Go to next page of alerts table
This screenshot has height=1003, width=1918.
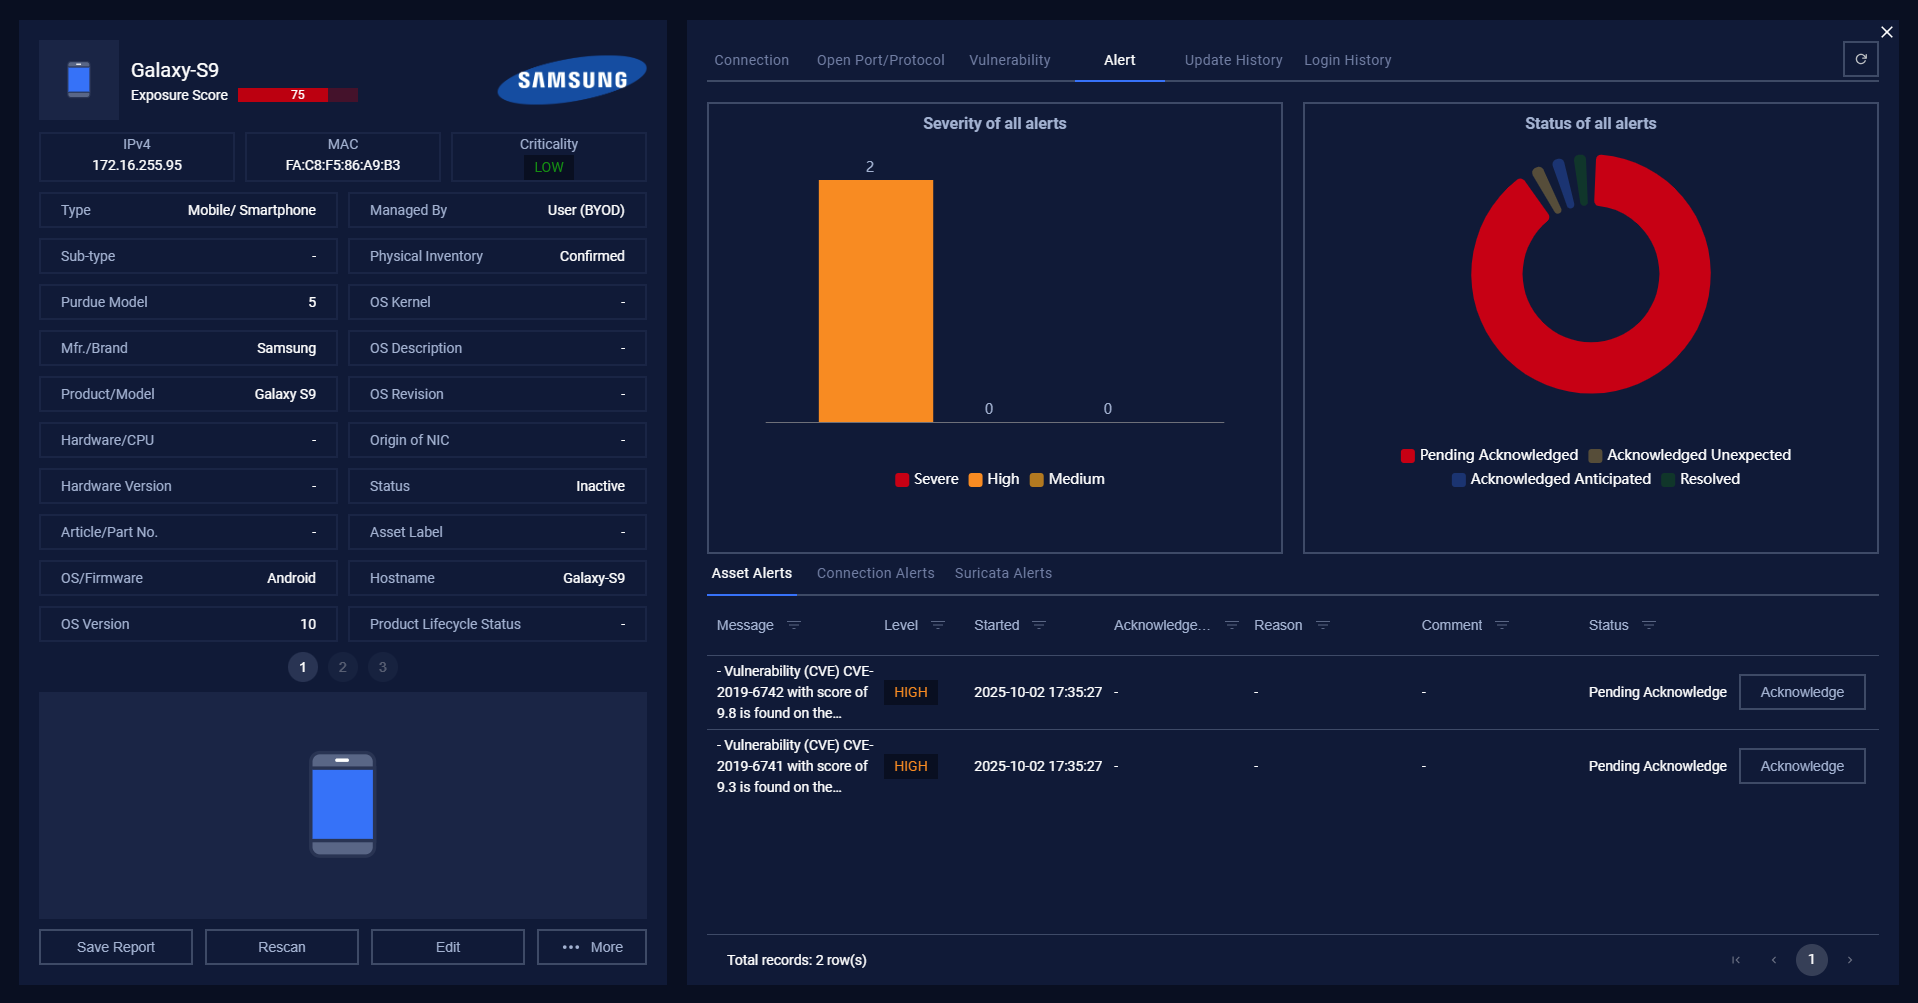(1850, 960)
